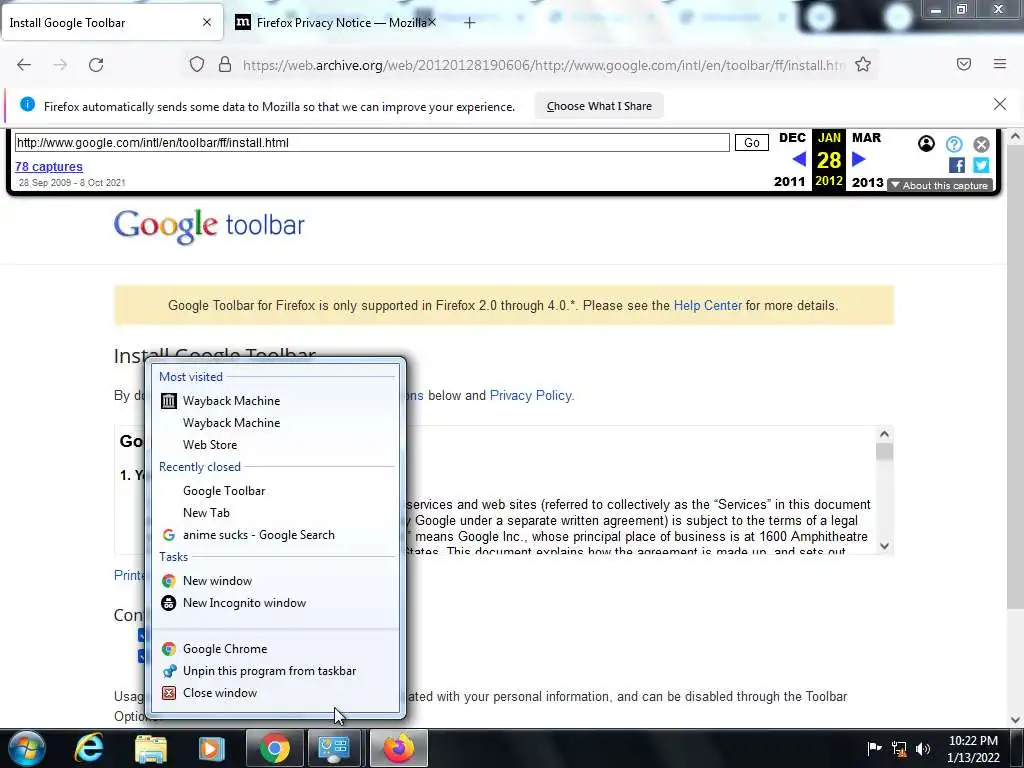Click terms box scroll up arrow
The image size is (1024, 768).
pyautogui.click(x=884, y=434)
